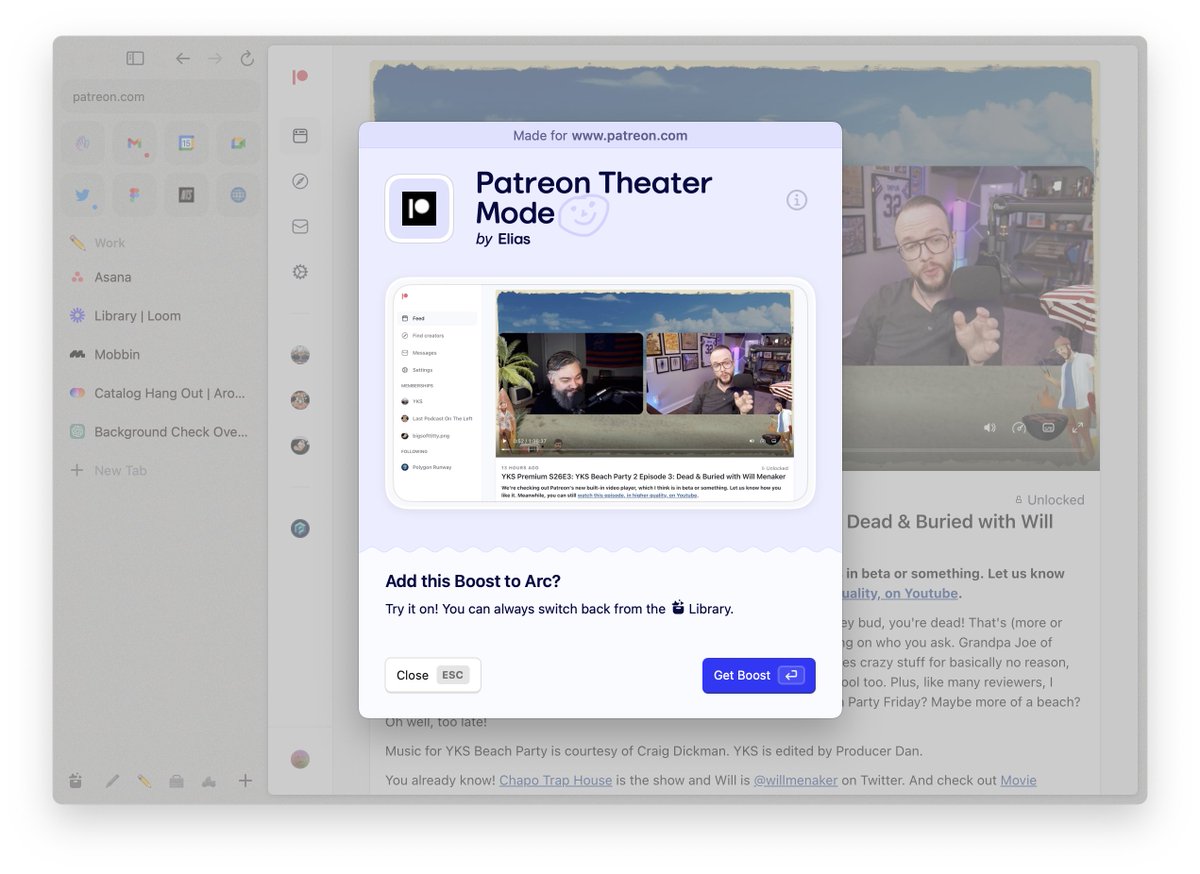This screenshot has width=1200, height=874.
Task: Open Patreon Messages envelope icon
Action: tap(300, 226)
